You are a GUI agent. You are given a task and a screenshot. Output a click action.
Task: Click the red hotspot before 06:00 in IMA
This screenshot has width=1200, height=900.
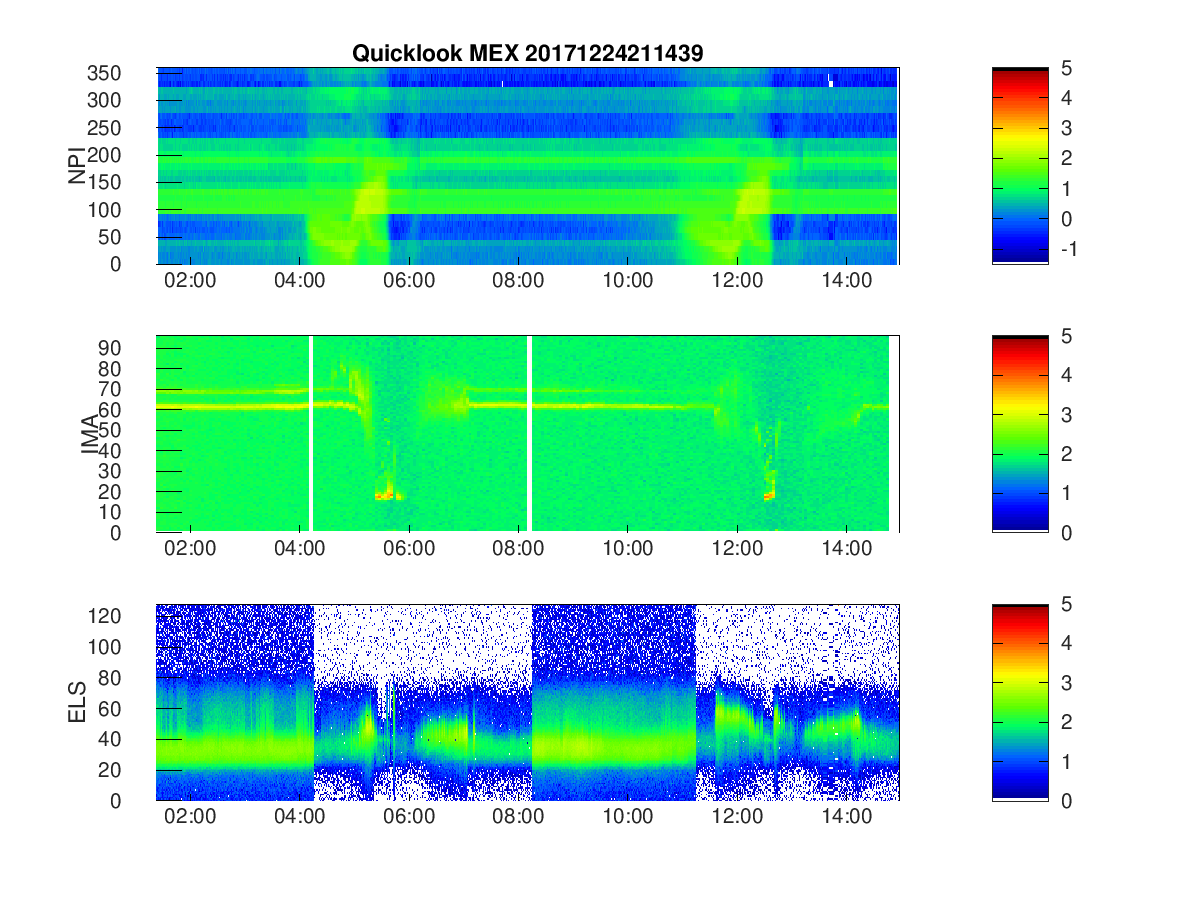386,495
